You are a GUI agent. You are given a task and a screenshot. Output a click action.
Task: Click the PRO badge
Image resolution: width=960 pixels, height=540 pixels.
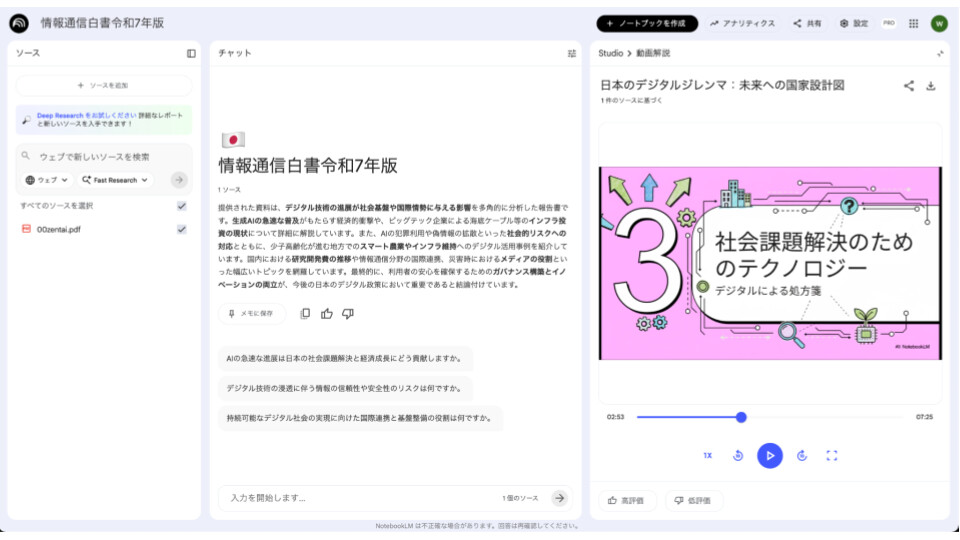[x=888, y=23]
